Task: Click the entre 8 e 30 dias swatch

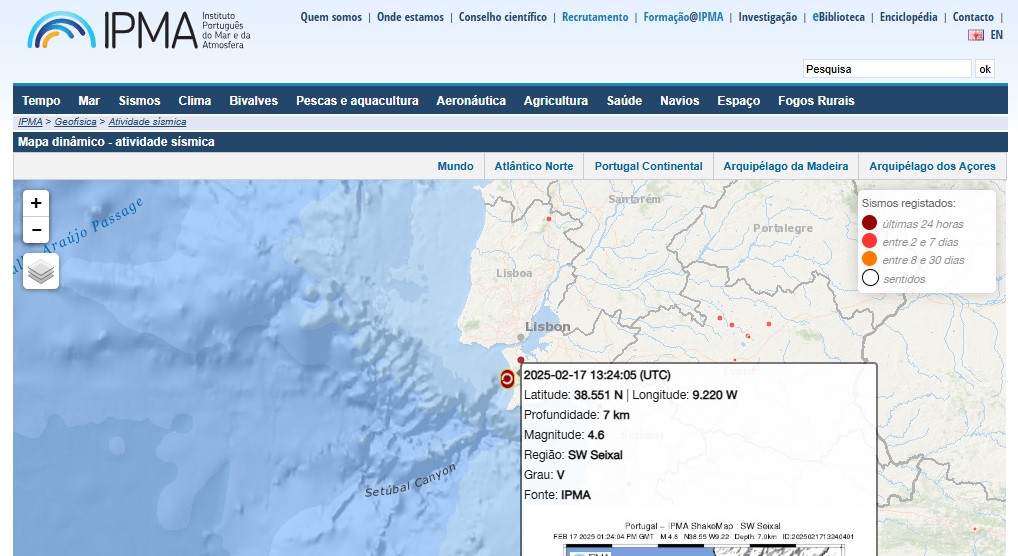Action: (x=869, y=259)
